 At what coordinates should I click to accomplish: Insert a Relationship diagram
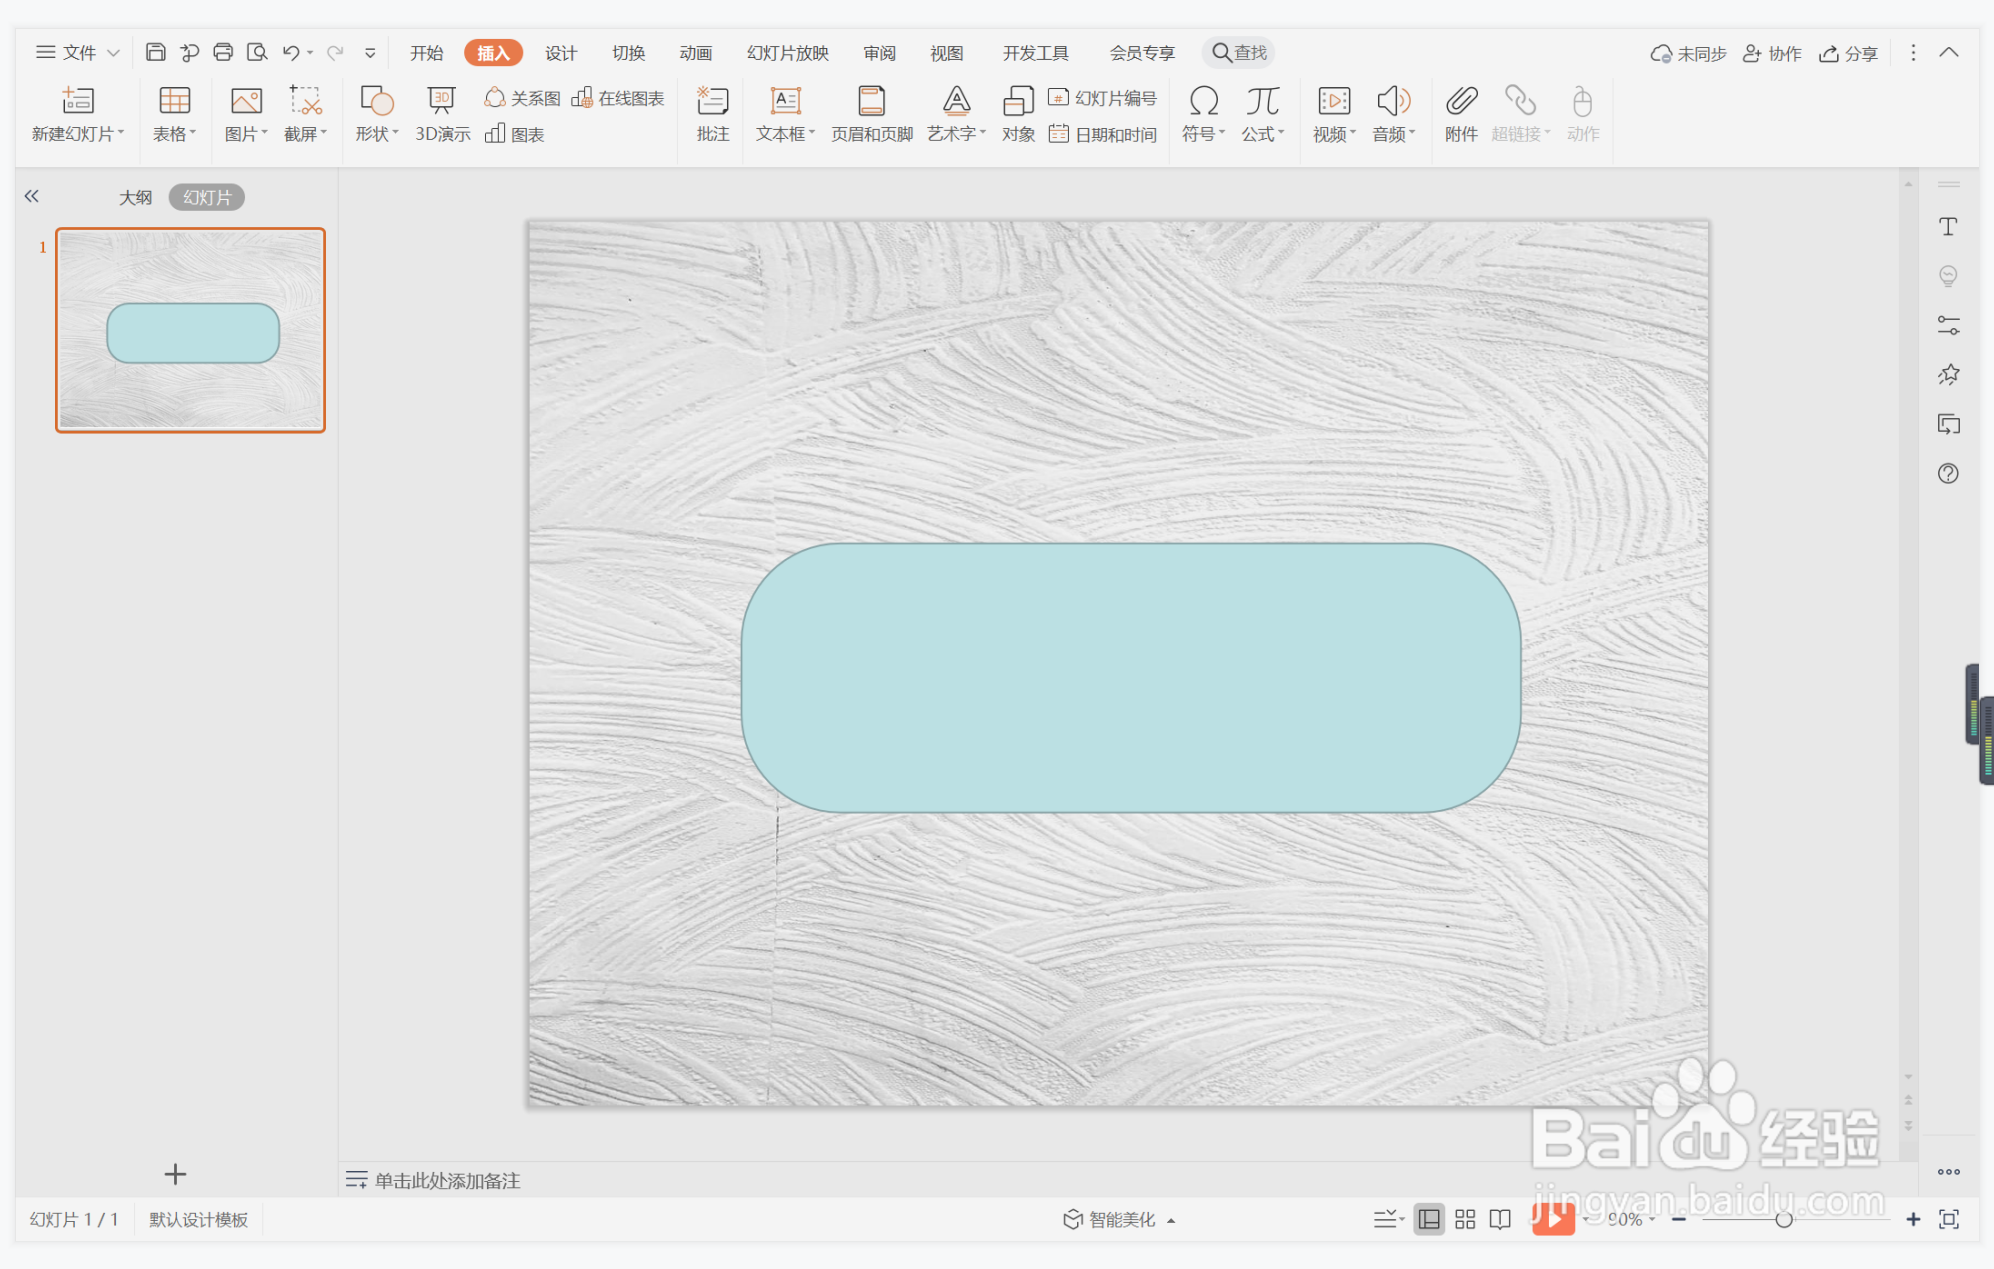pyautogui.click(x=522, y=98)
